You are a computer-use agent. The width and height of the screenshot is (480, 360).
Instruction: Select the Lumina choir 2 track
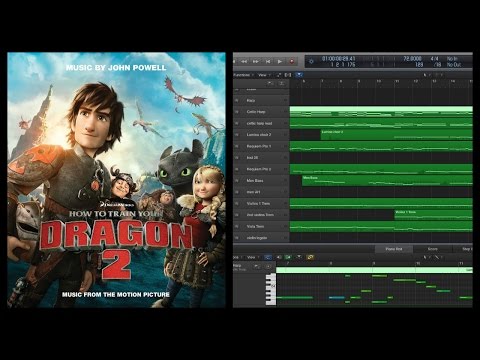coord(261,135)
